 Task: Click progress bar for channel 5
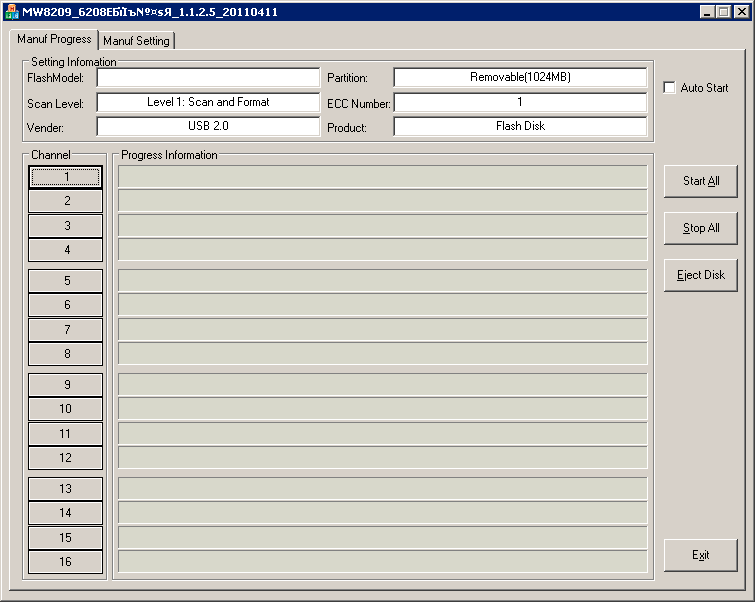tap(383, 281)
